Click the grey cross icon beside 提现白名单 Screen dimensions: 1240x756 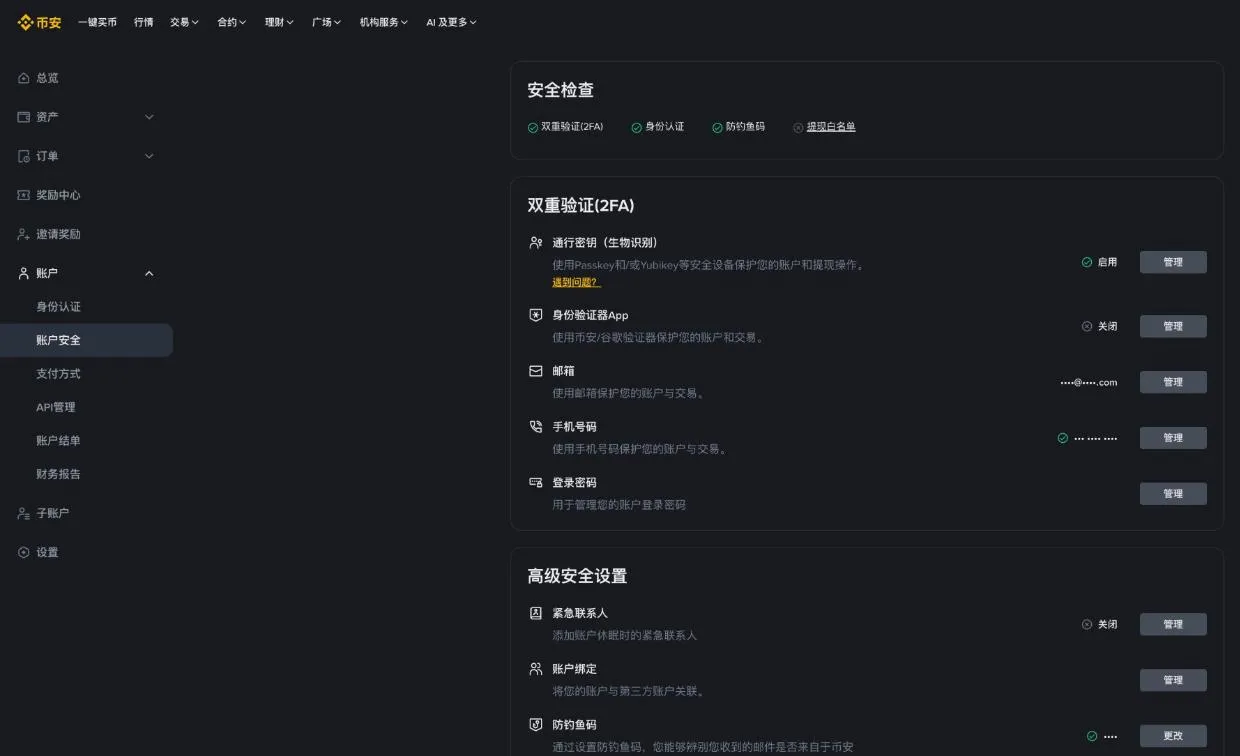pyautogui.click(x=798, y=128)
